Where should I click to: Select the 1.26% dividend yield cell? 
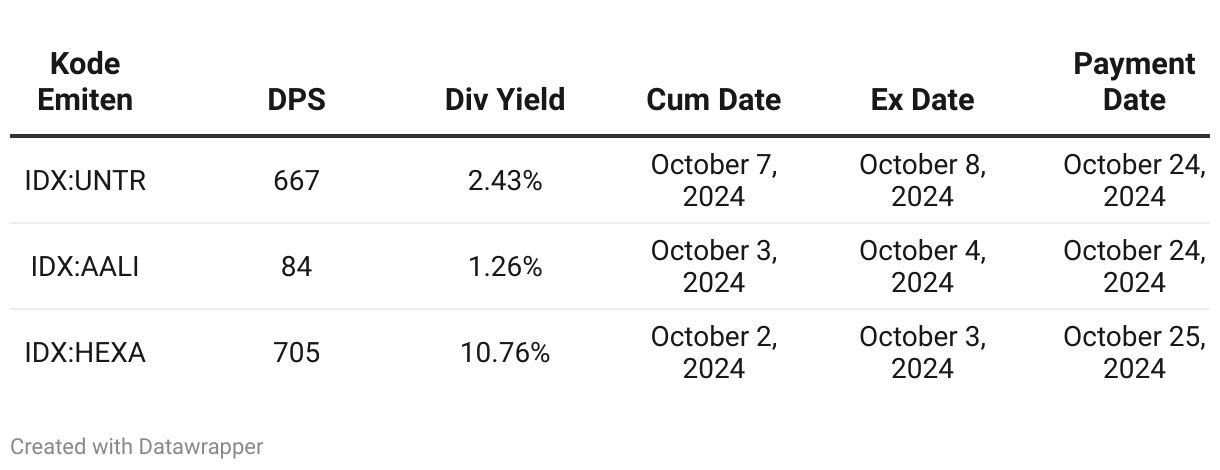(505, 267)
